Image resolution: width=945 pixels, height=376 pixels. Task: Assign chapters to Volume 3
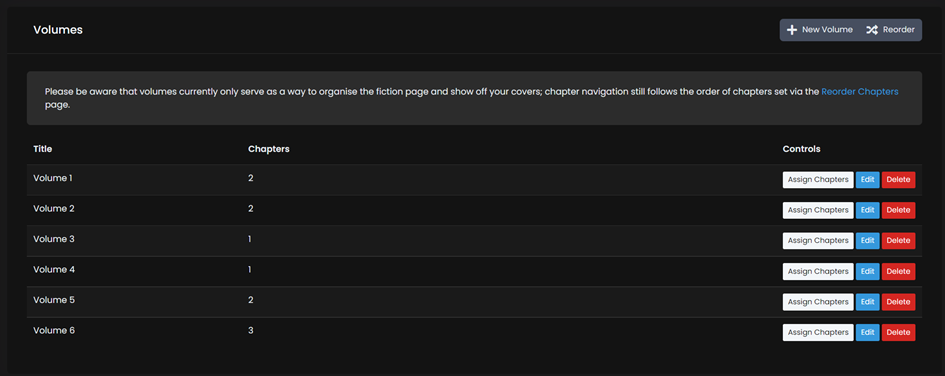coord(818,240)
